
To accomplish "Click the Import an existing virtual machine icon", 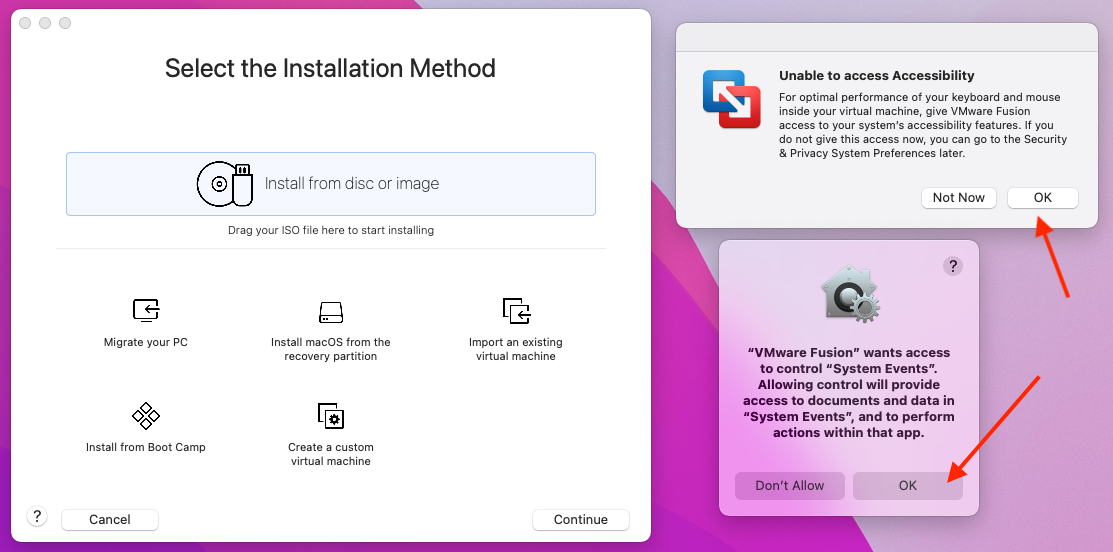I will click(516, 311).
